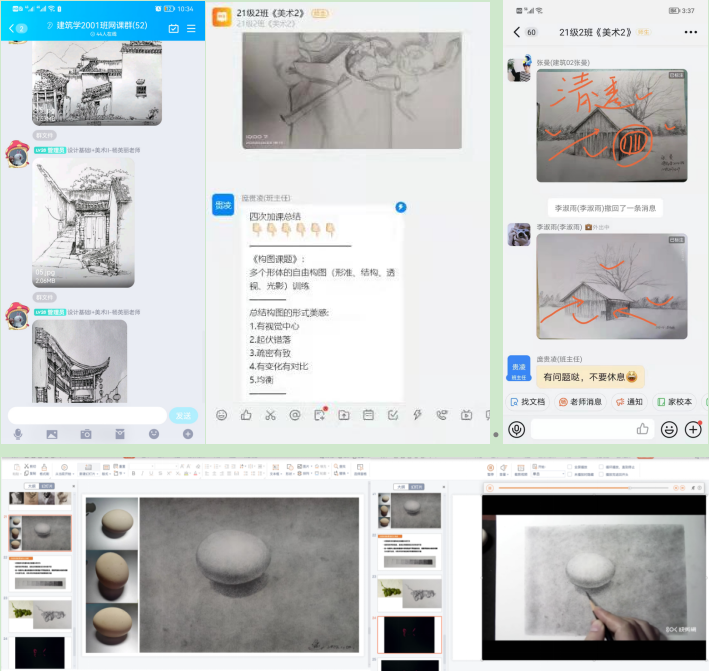Tap the thumbs-up icon in middle toolbar

pos(246,415)
